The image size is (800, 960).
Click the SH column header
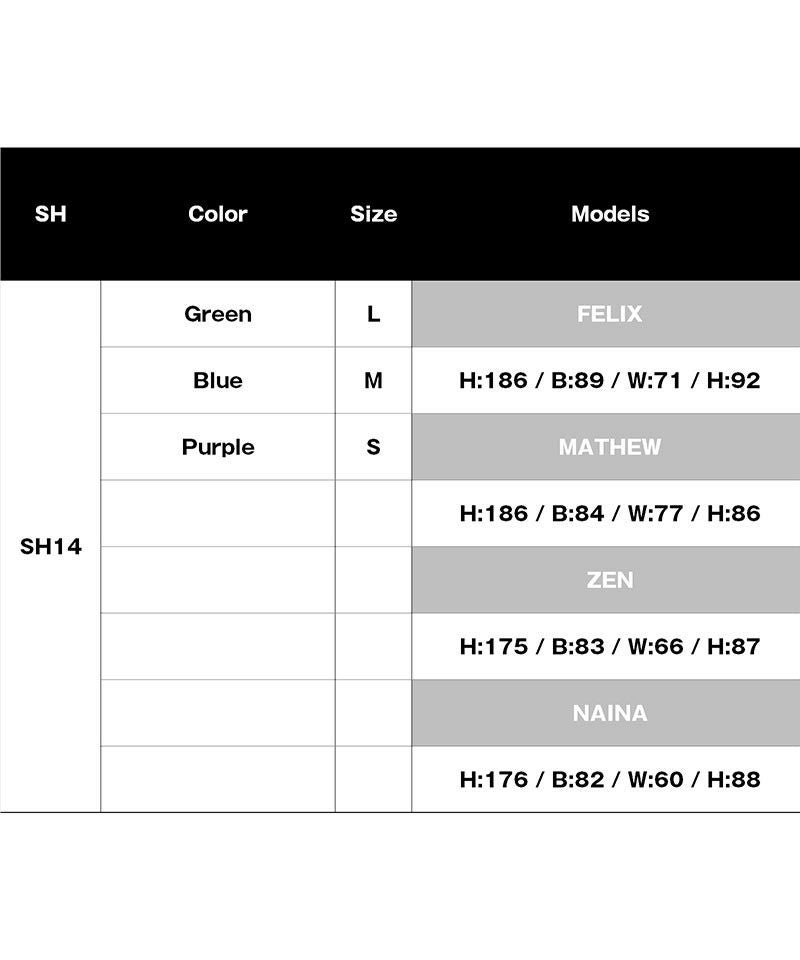coord(50,214)
